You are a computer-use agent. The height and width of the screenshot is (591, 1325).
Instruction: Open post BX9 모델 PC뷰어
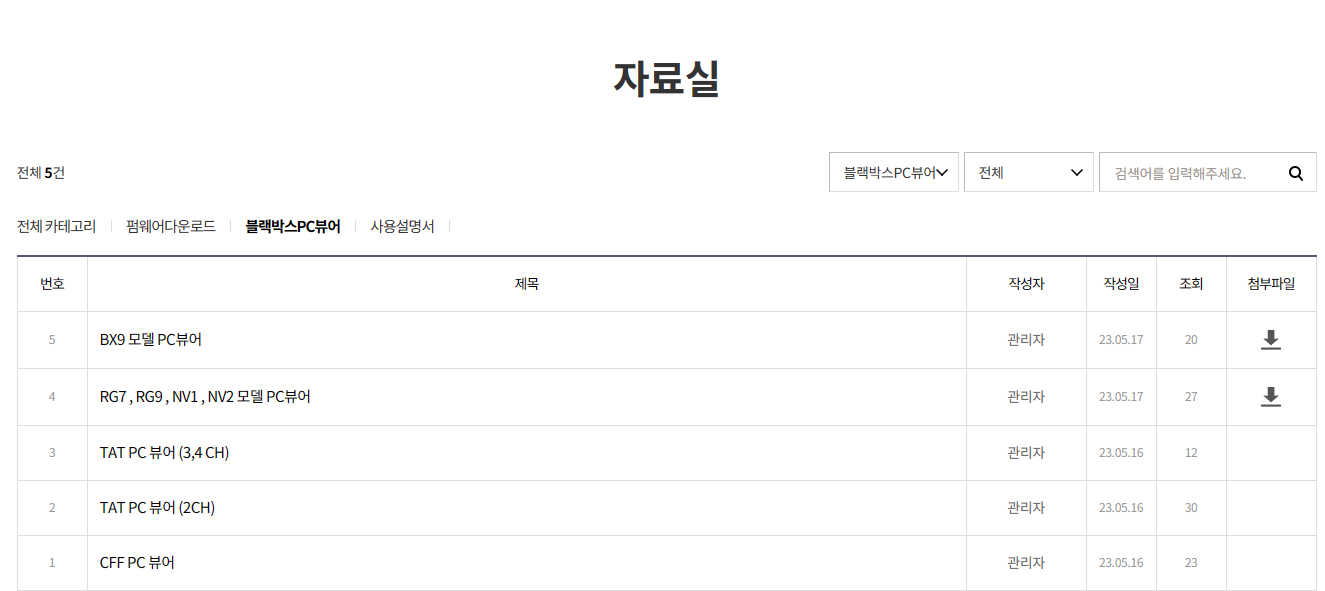point(151,340)
